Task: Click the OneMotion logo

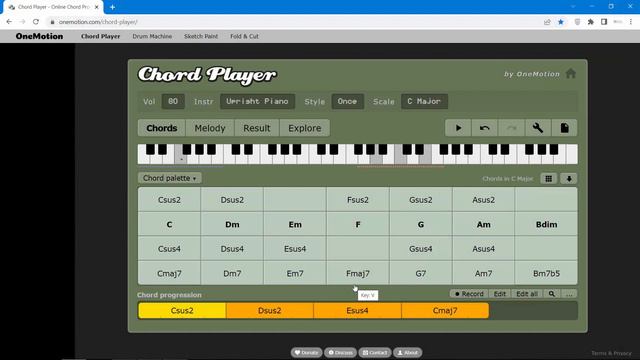Action: pyautogui.click(x=39, y=36)
